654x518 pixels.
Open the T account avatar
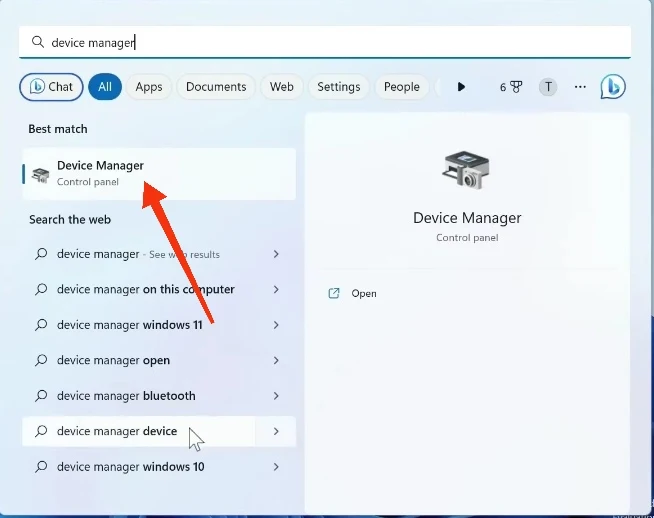click(548, 87)
